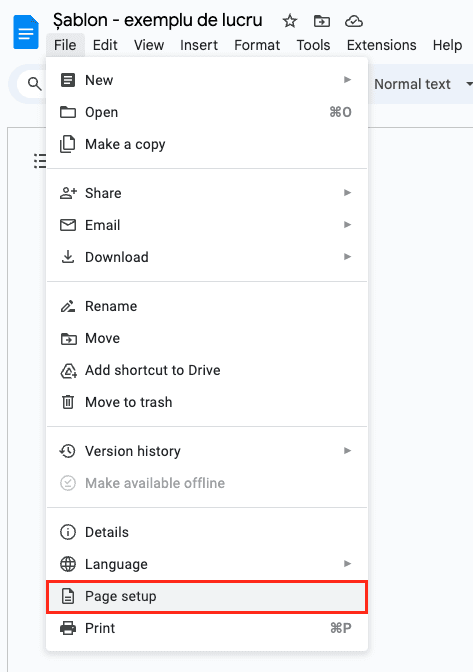The height and width of the screenshot is (672, 473).
Task: Open the Normal text style dropdown
Action: pos(423,84)
